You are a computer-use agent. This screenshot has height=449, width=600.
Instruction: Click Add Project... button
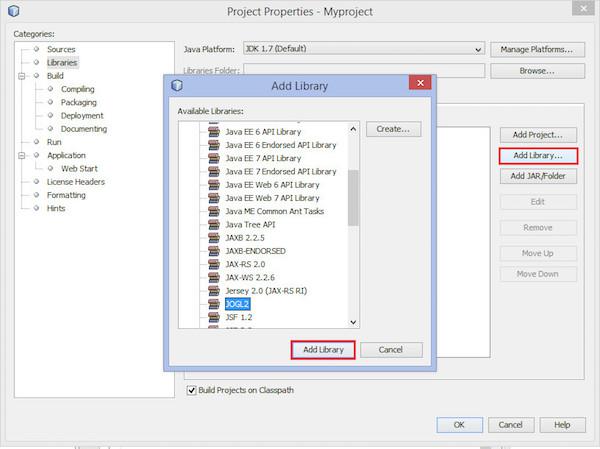click(x=538, y=135)
